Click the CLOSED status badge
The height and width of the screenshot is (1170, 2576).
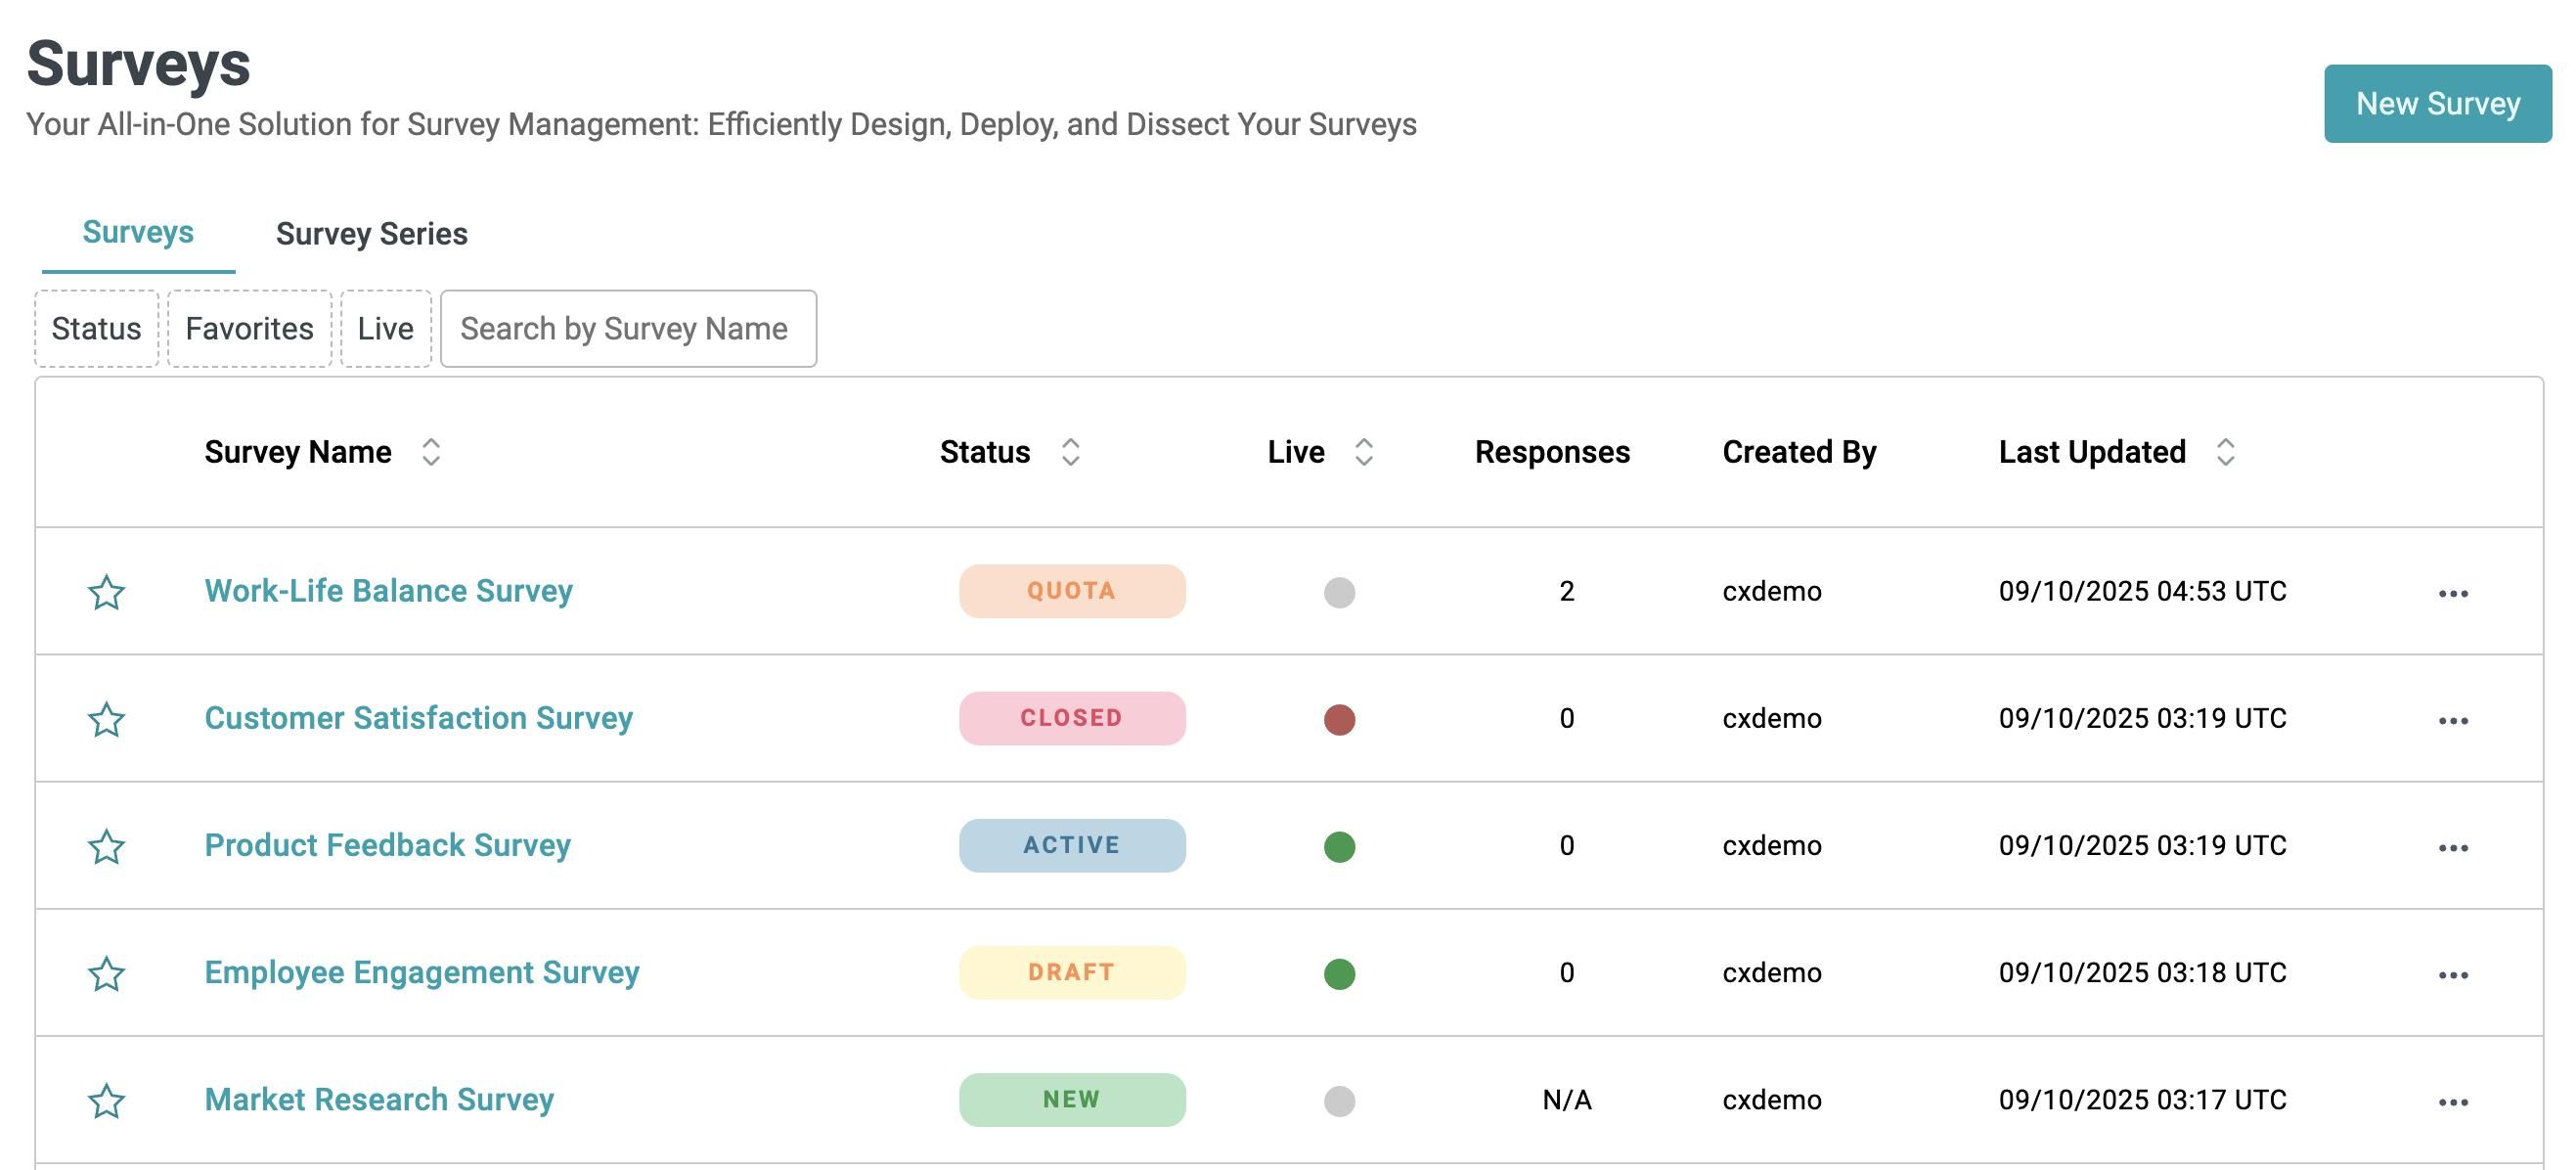(x=1071, y=717)
